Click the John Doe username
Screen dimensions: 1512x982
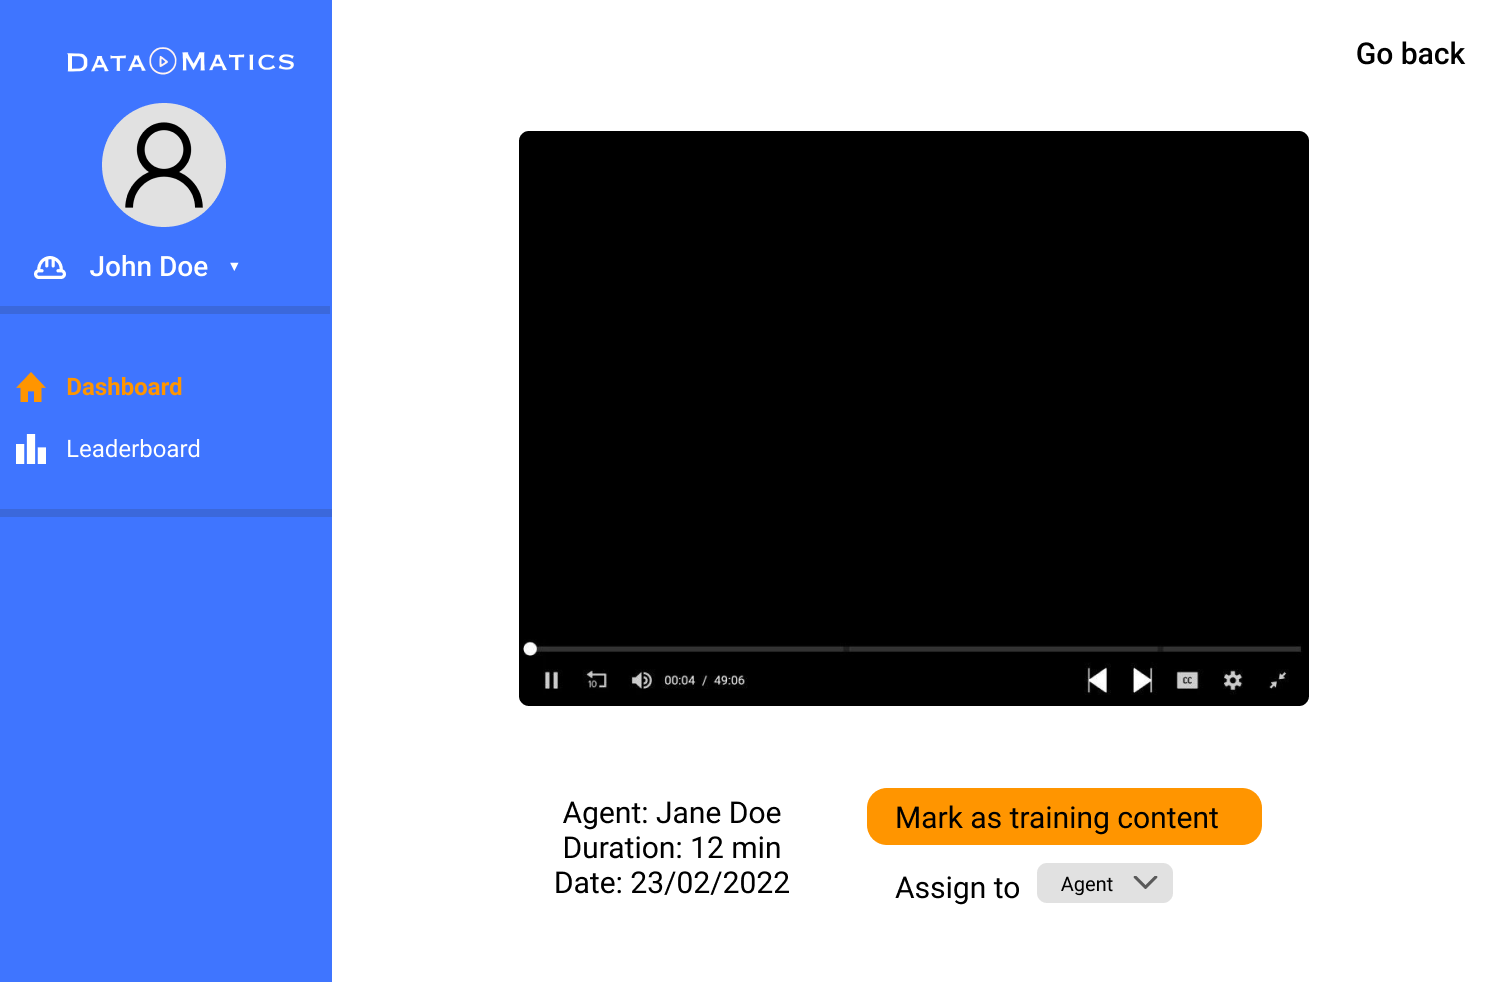point(149,267)
